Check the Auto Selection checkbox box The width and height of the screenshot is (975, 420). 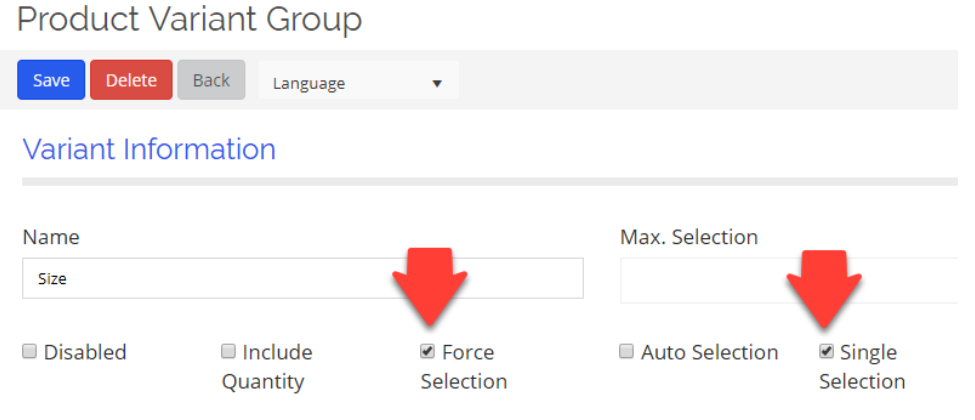point(627,351)
